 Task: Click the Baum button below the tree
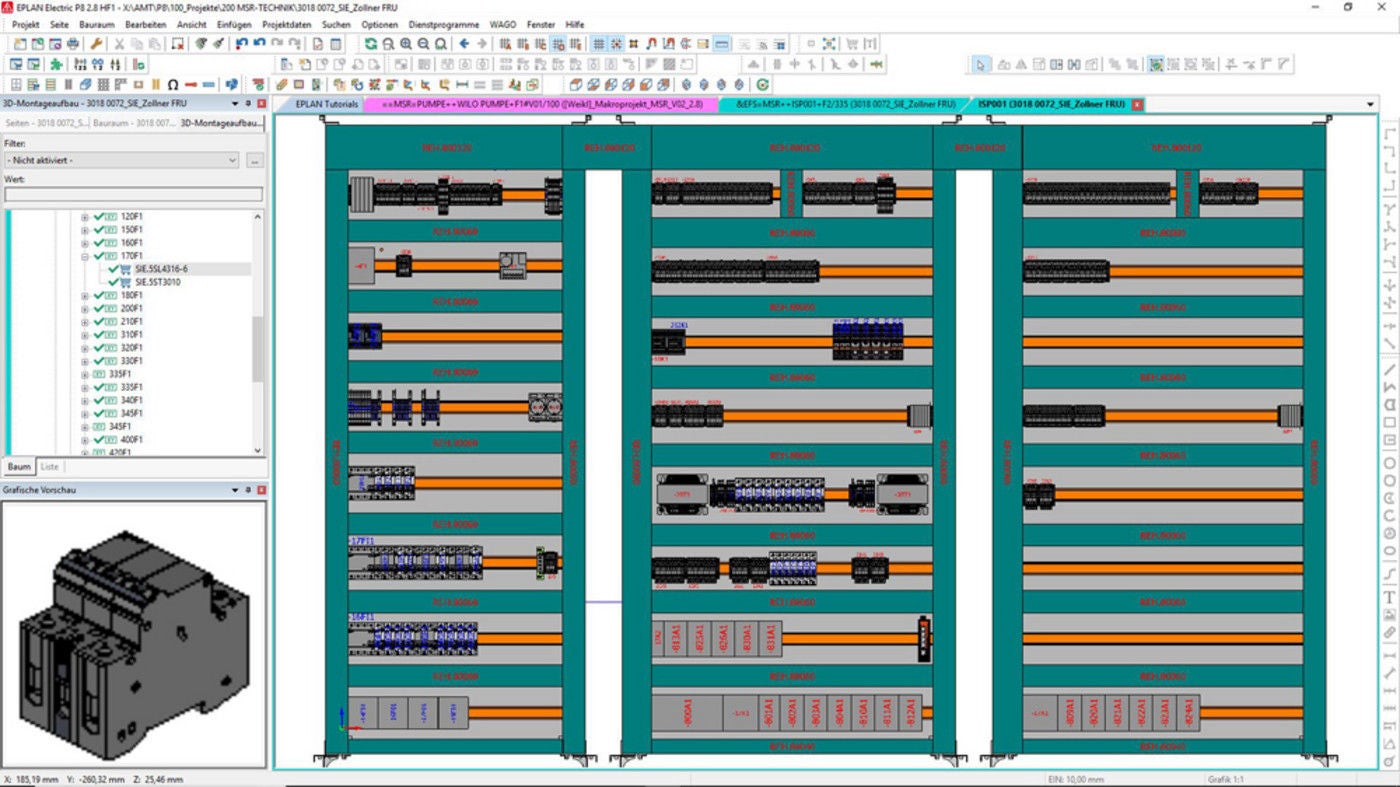[17, 466]
